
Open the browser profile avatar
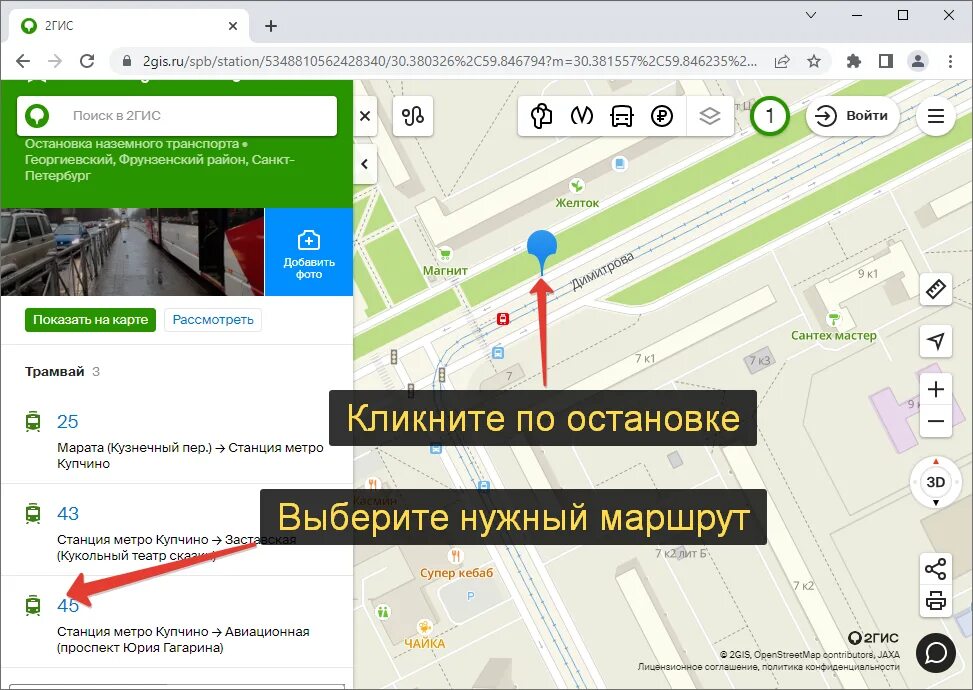918,61
